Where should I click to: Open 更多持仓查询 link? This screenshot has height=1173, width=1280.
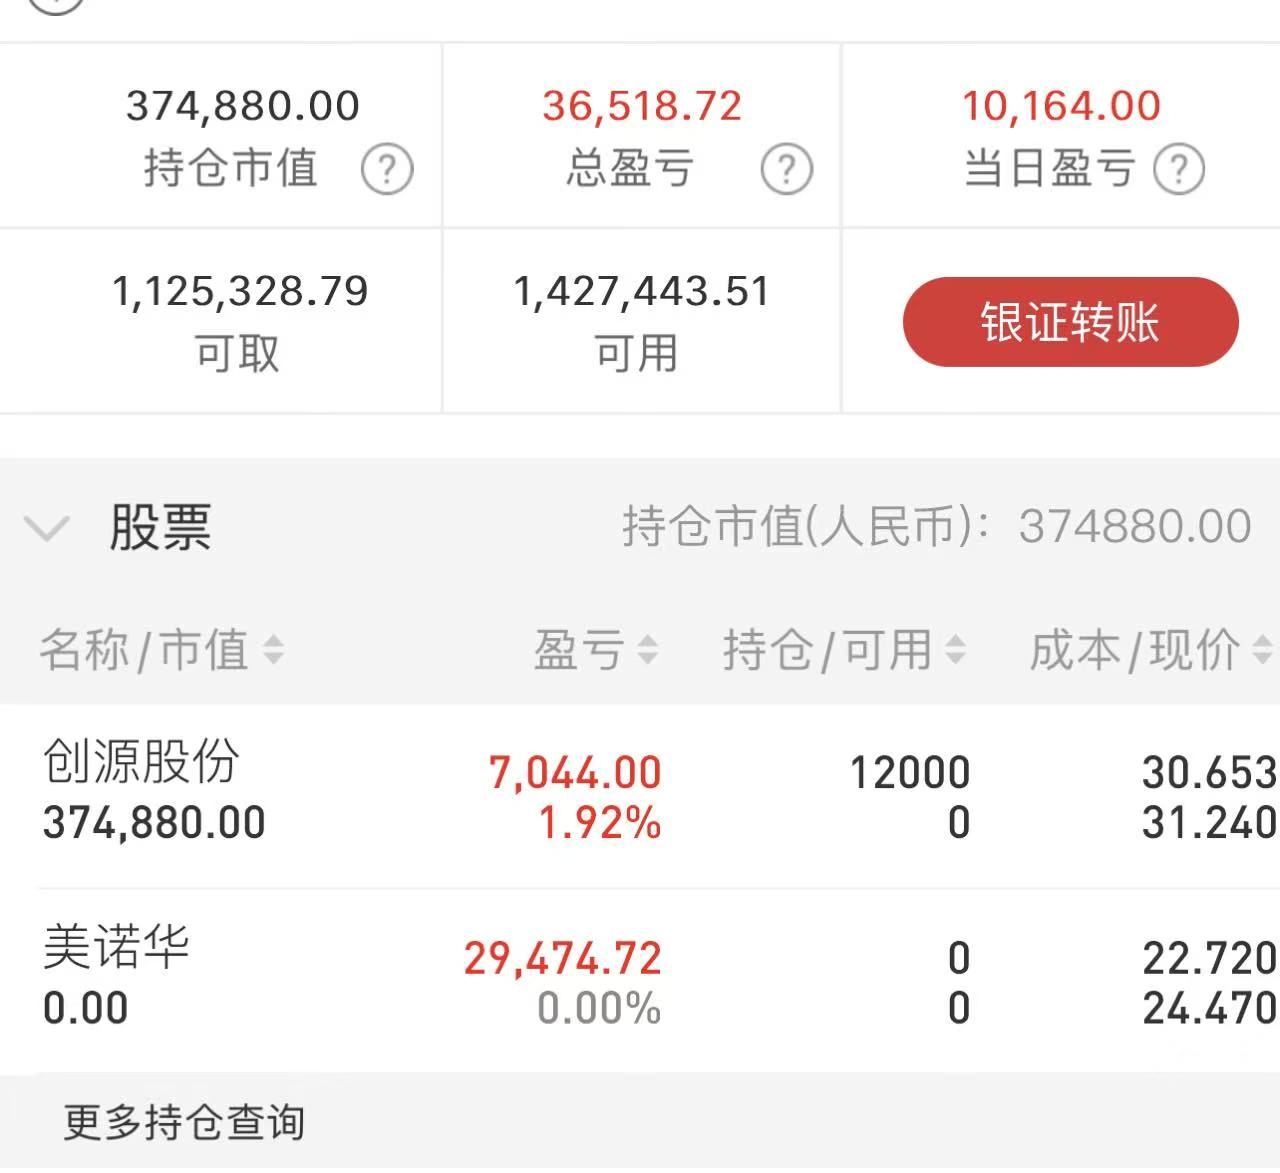pyautogui.click(x=184, y=1122)
